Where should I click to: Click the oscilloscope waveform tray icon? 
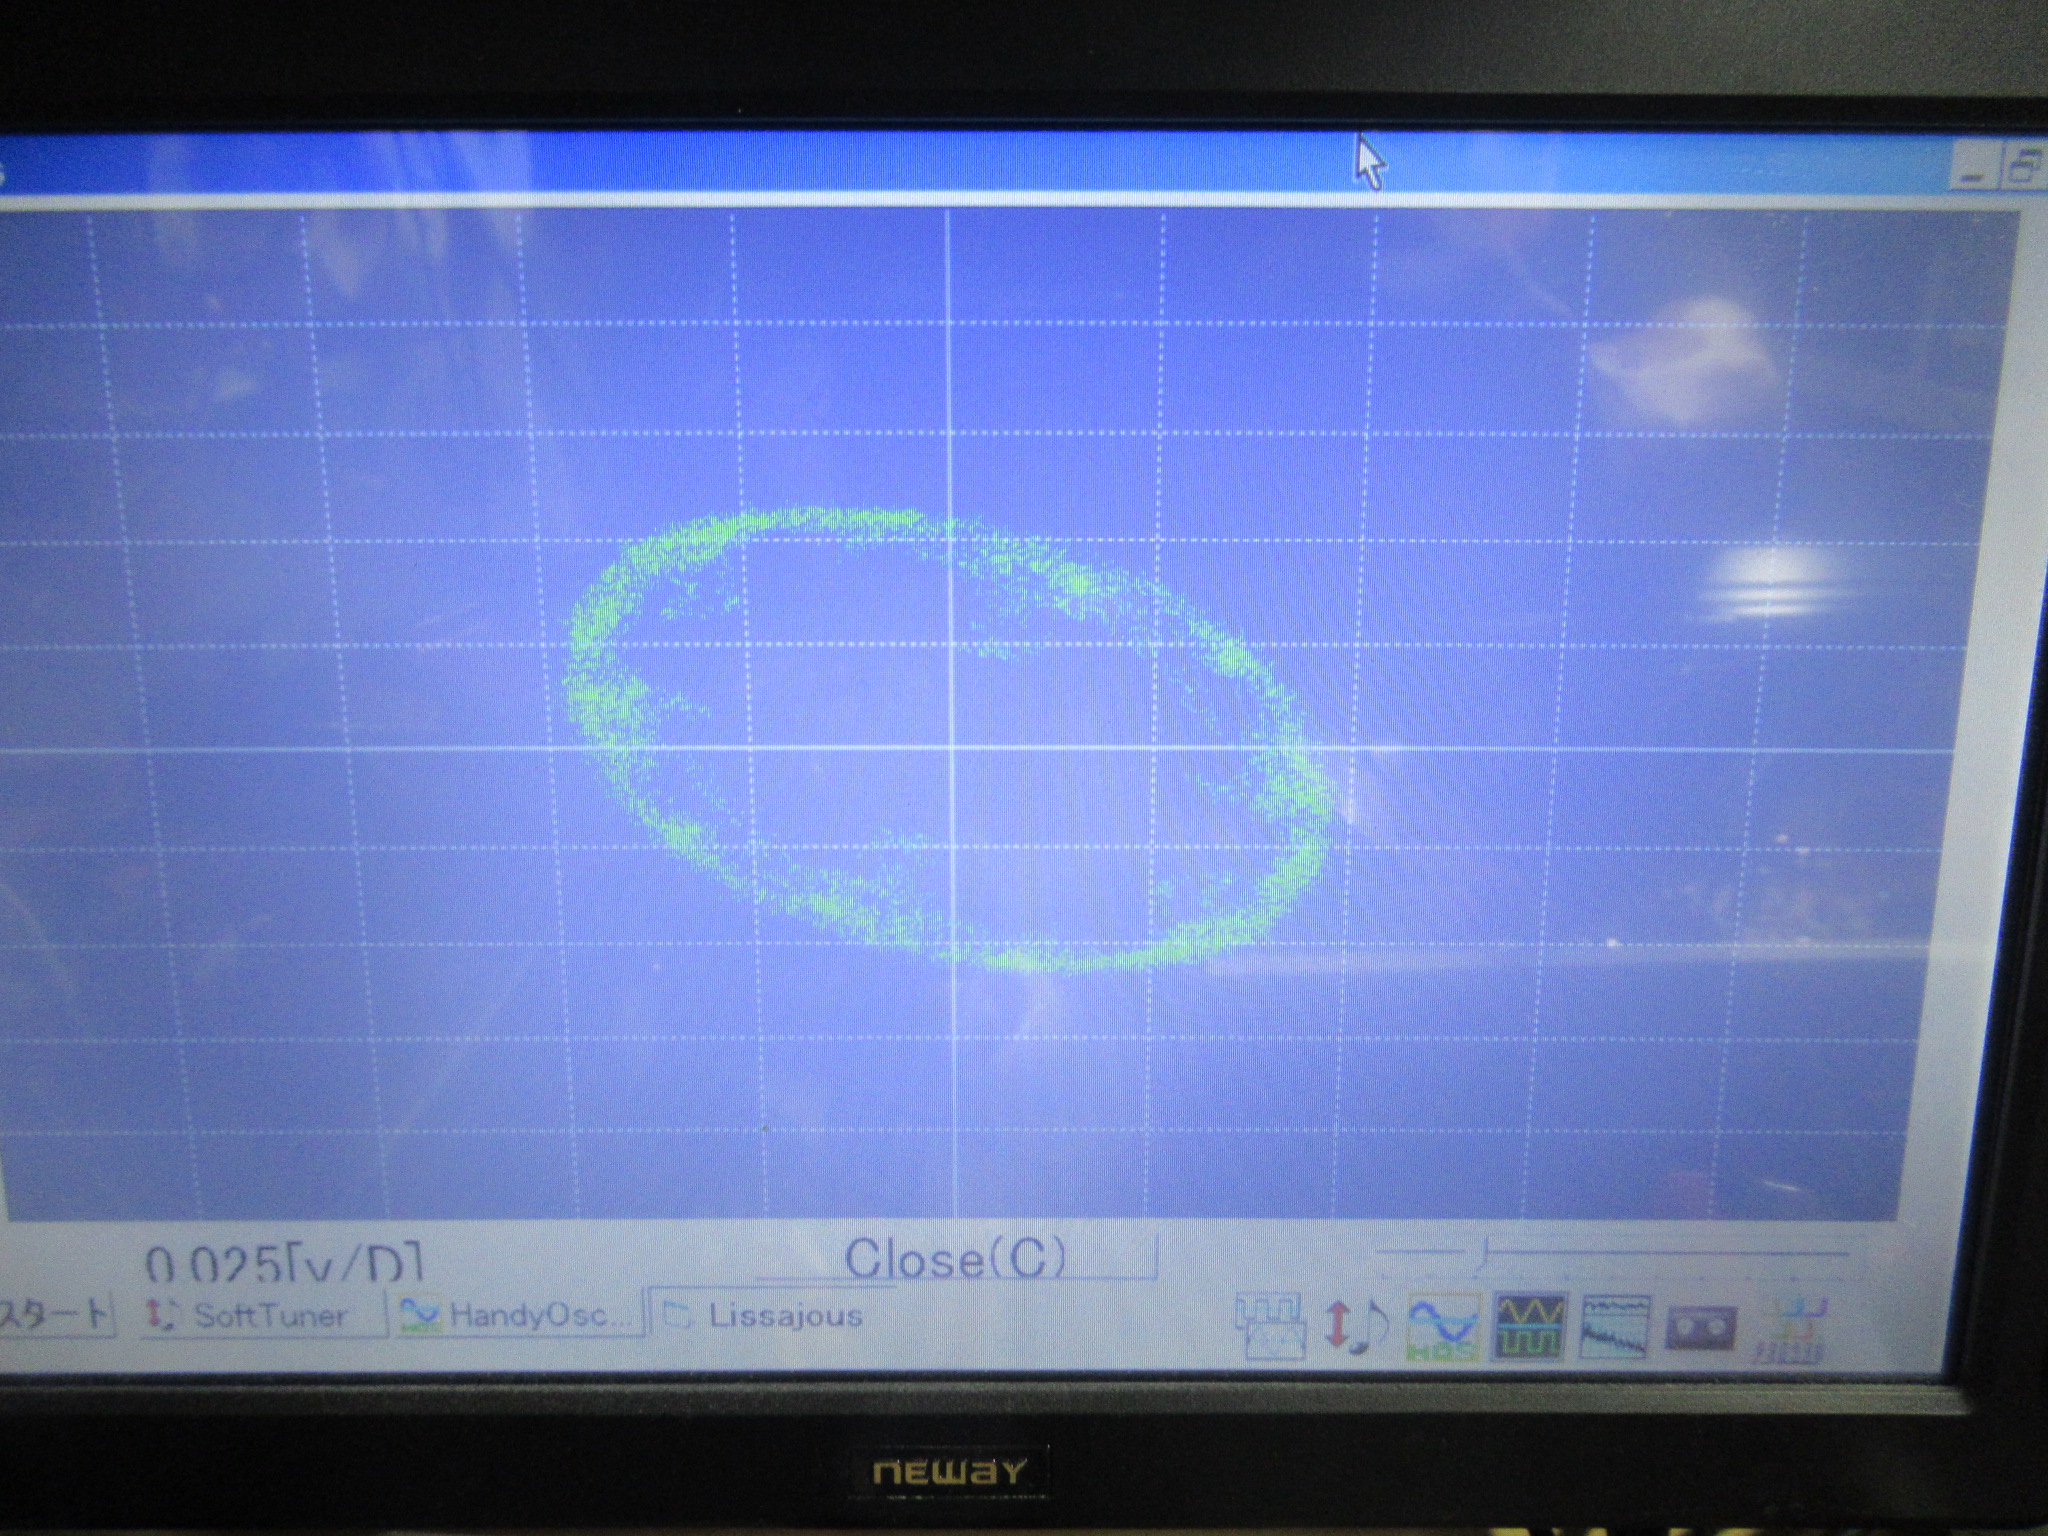pyautogui.click(x=1530, y=1327)
